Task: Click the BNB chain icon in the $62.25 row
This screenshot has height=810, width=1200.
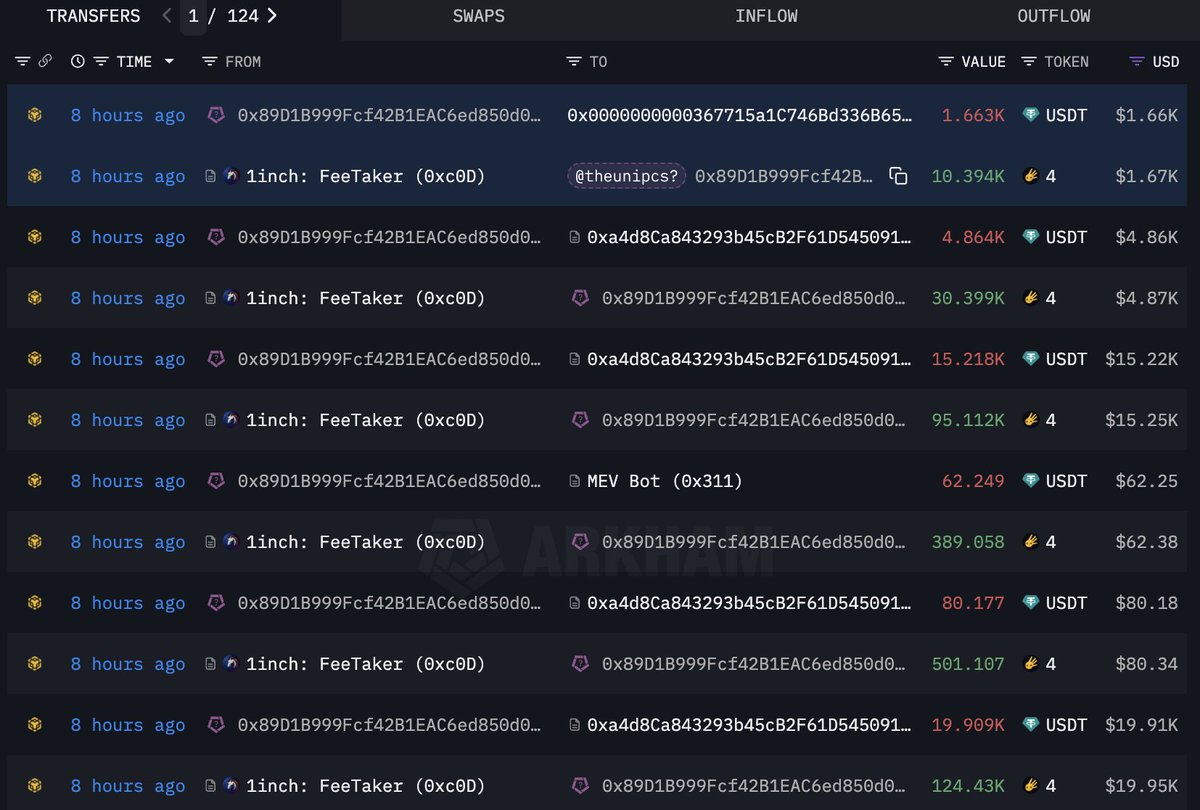Action: 35,481
